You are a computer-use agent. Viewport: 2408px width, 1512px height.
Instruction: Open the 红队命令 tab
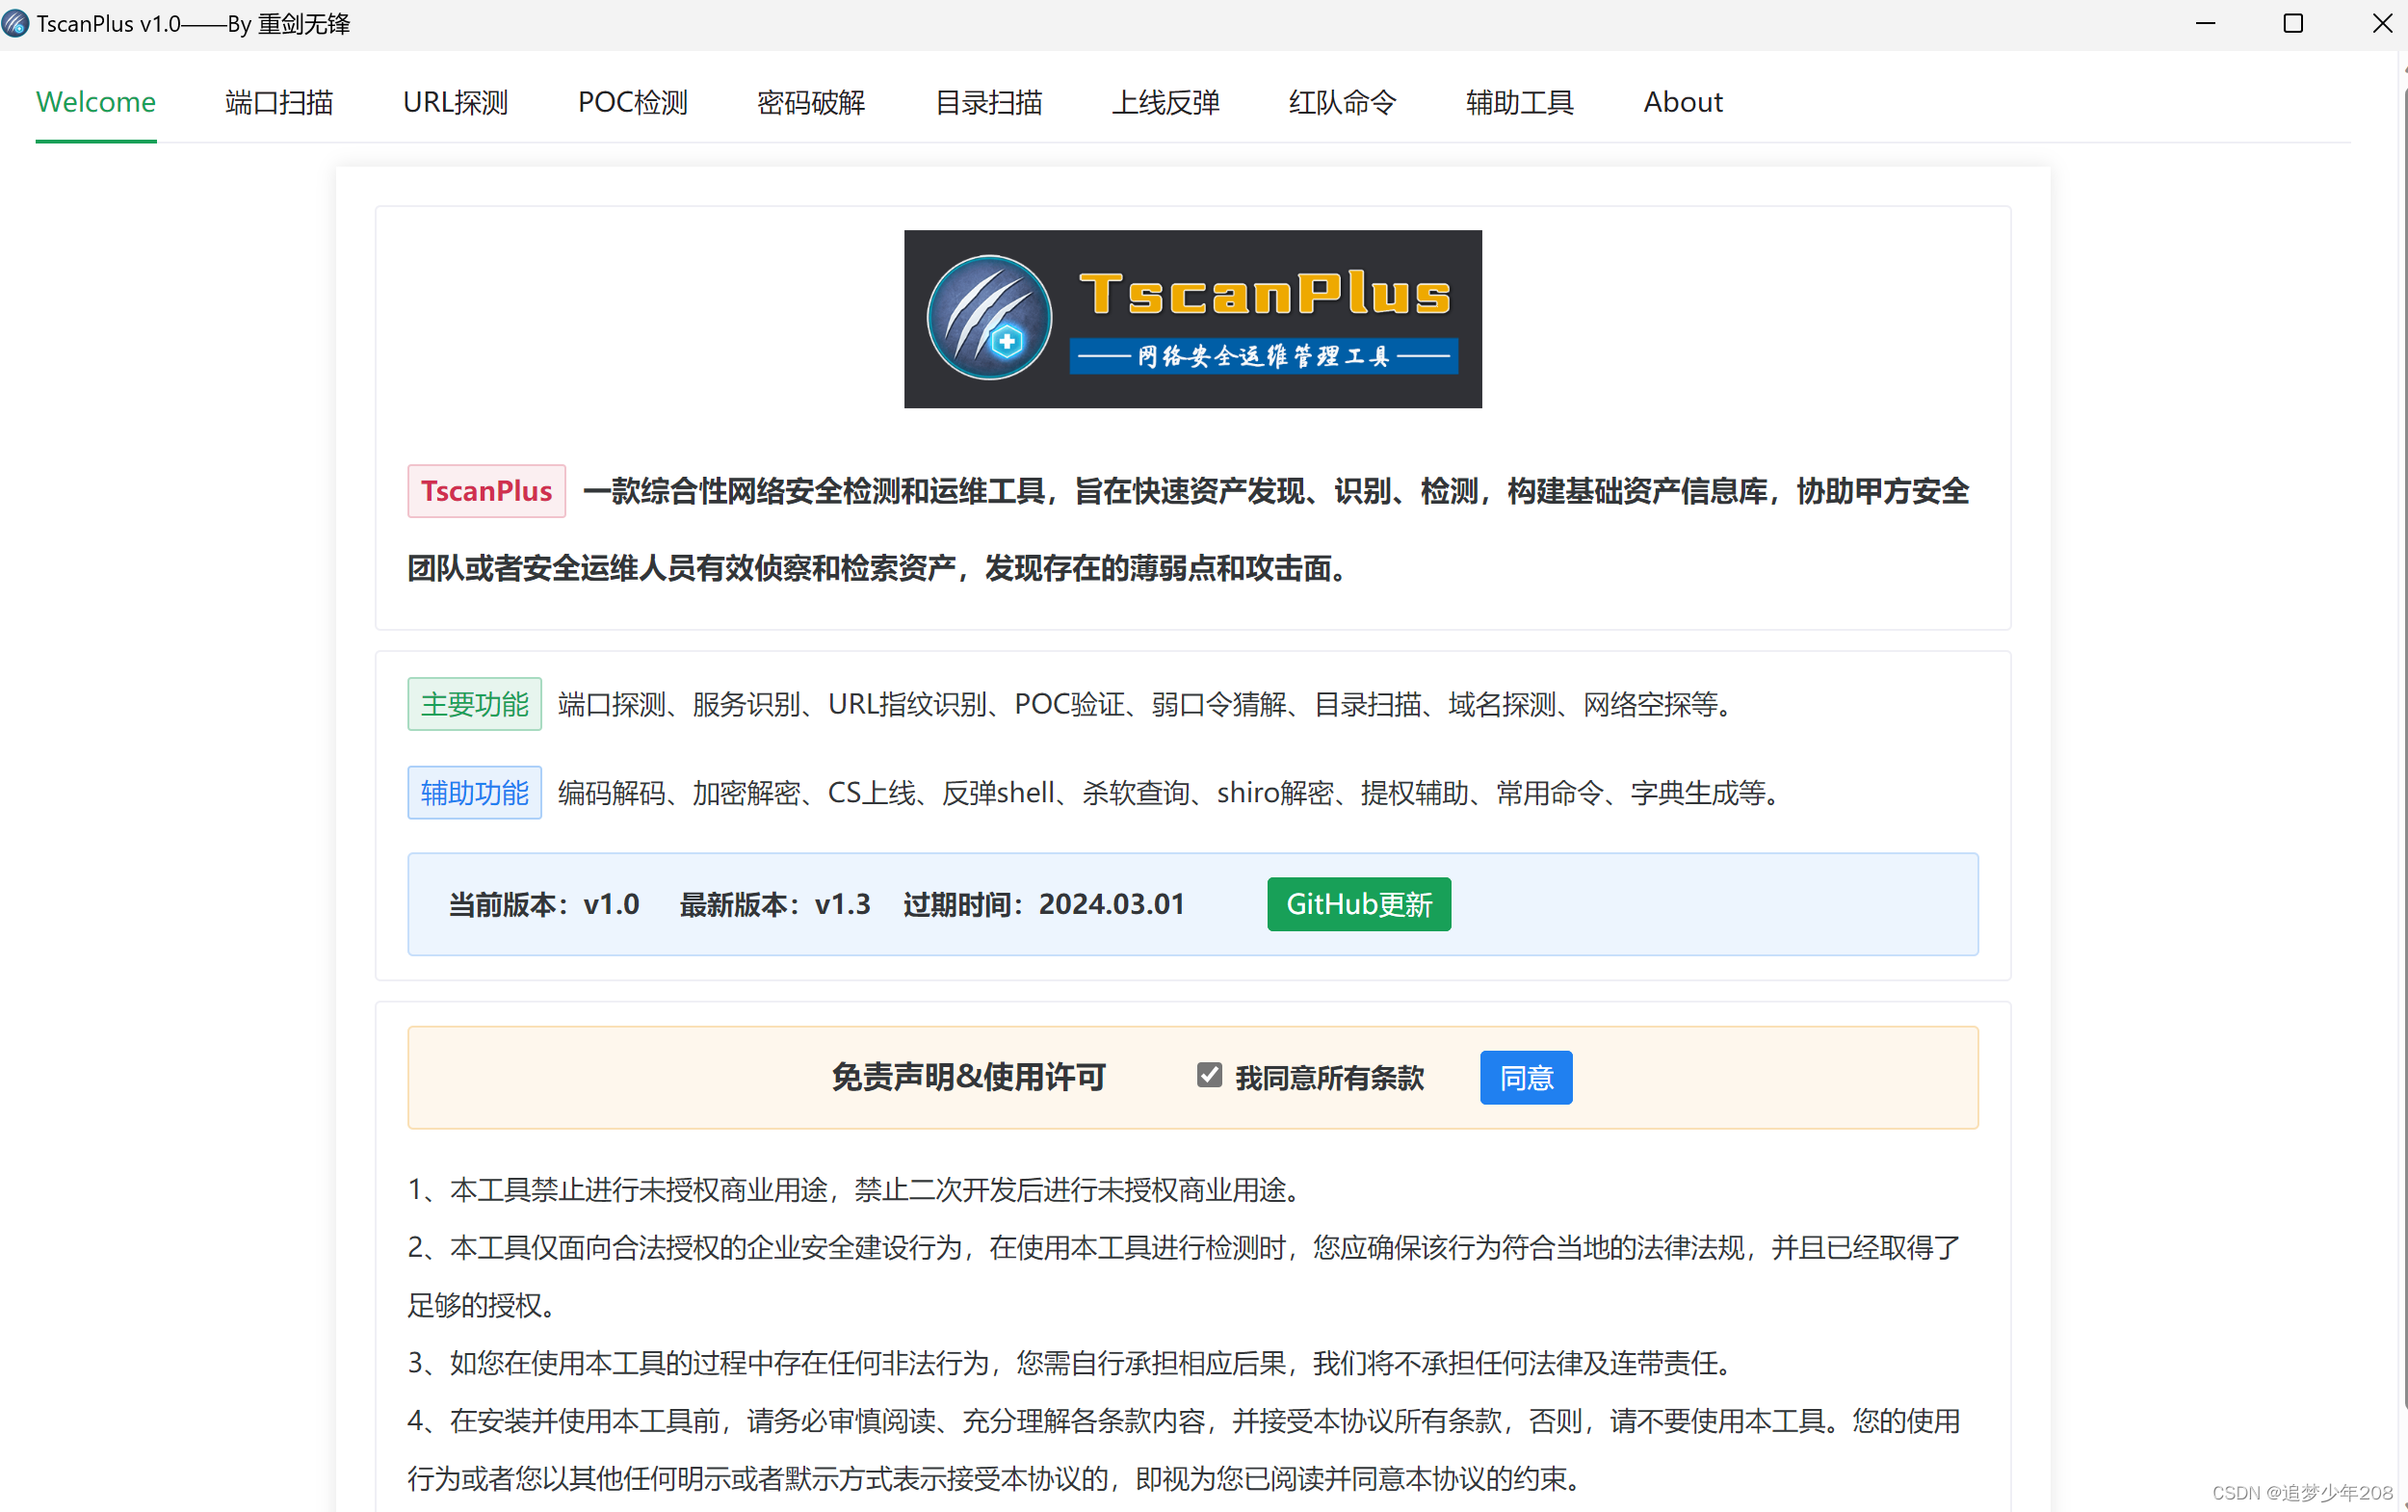pyautogui.click(x=1342, y=102)
